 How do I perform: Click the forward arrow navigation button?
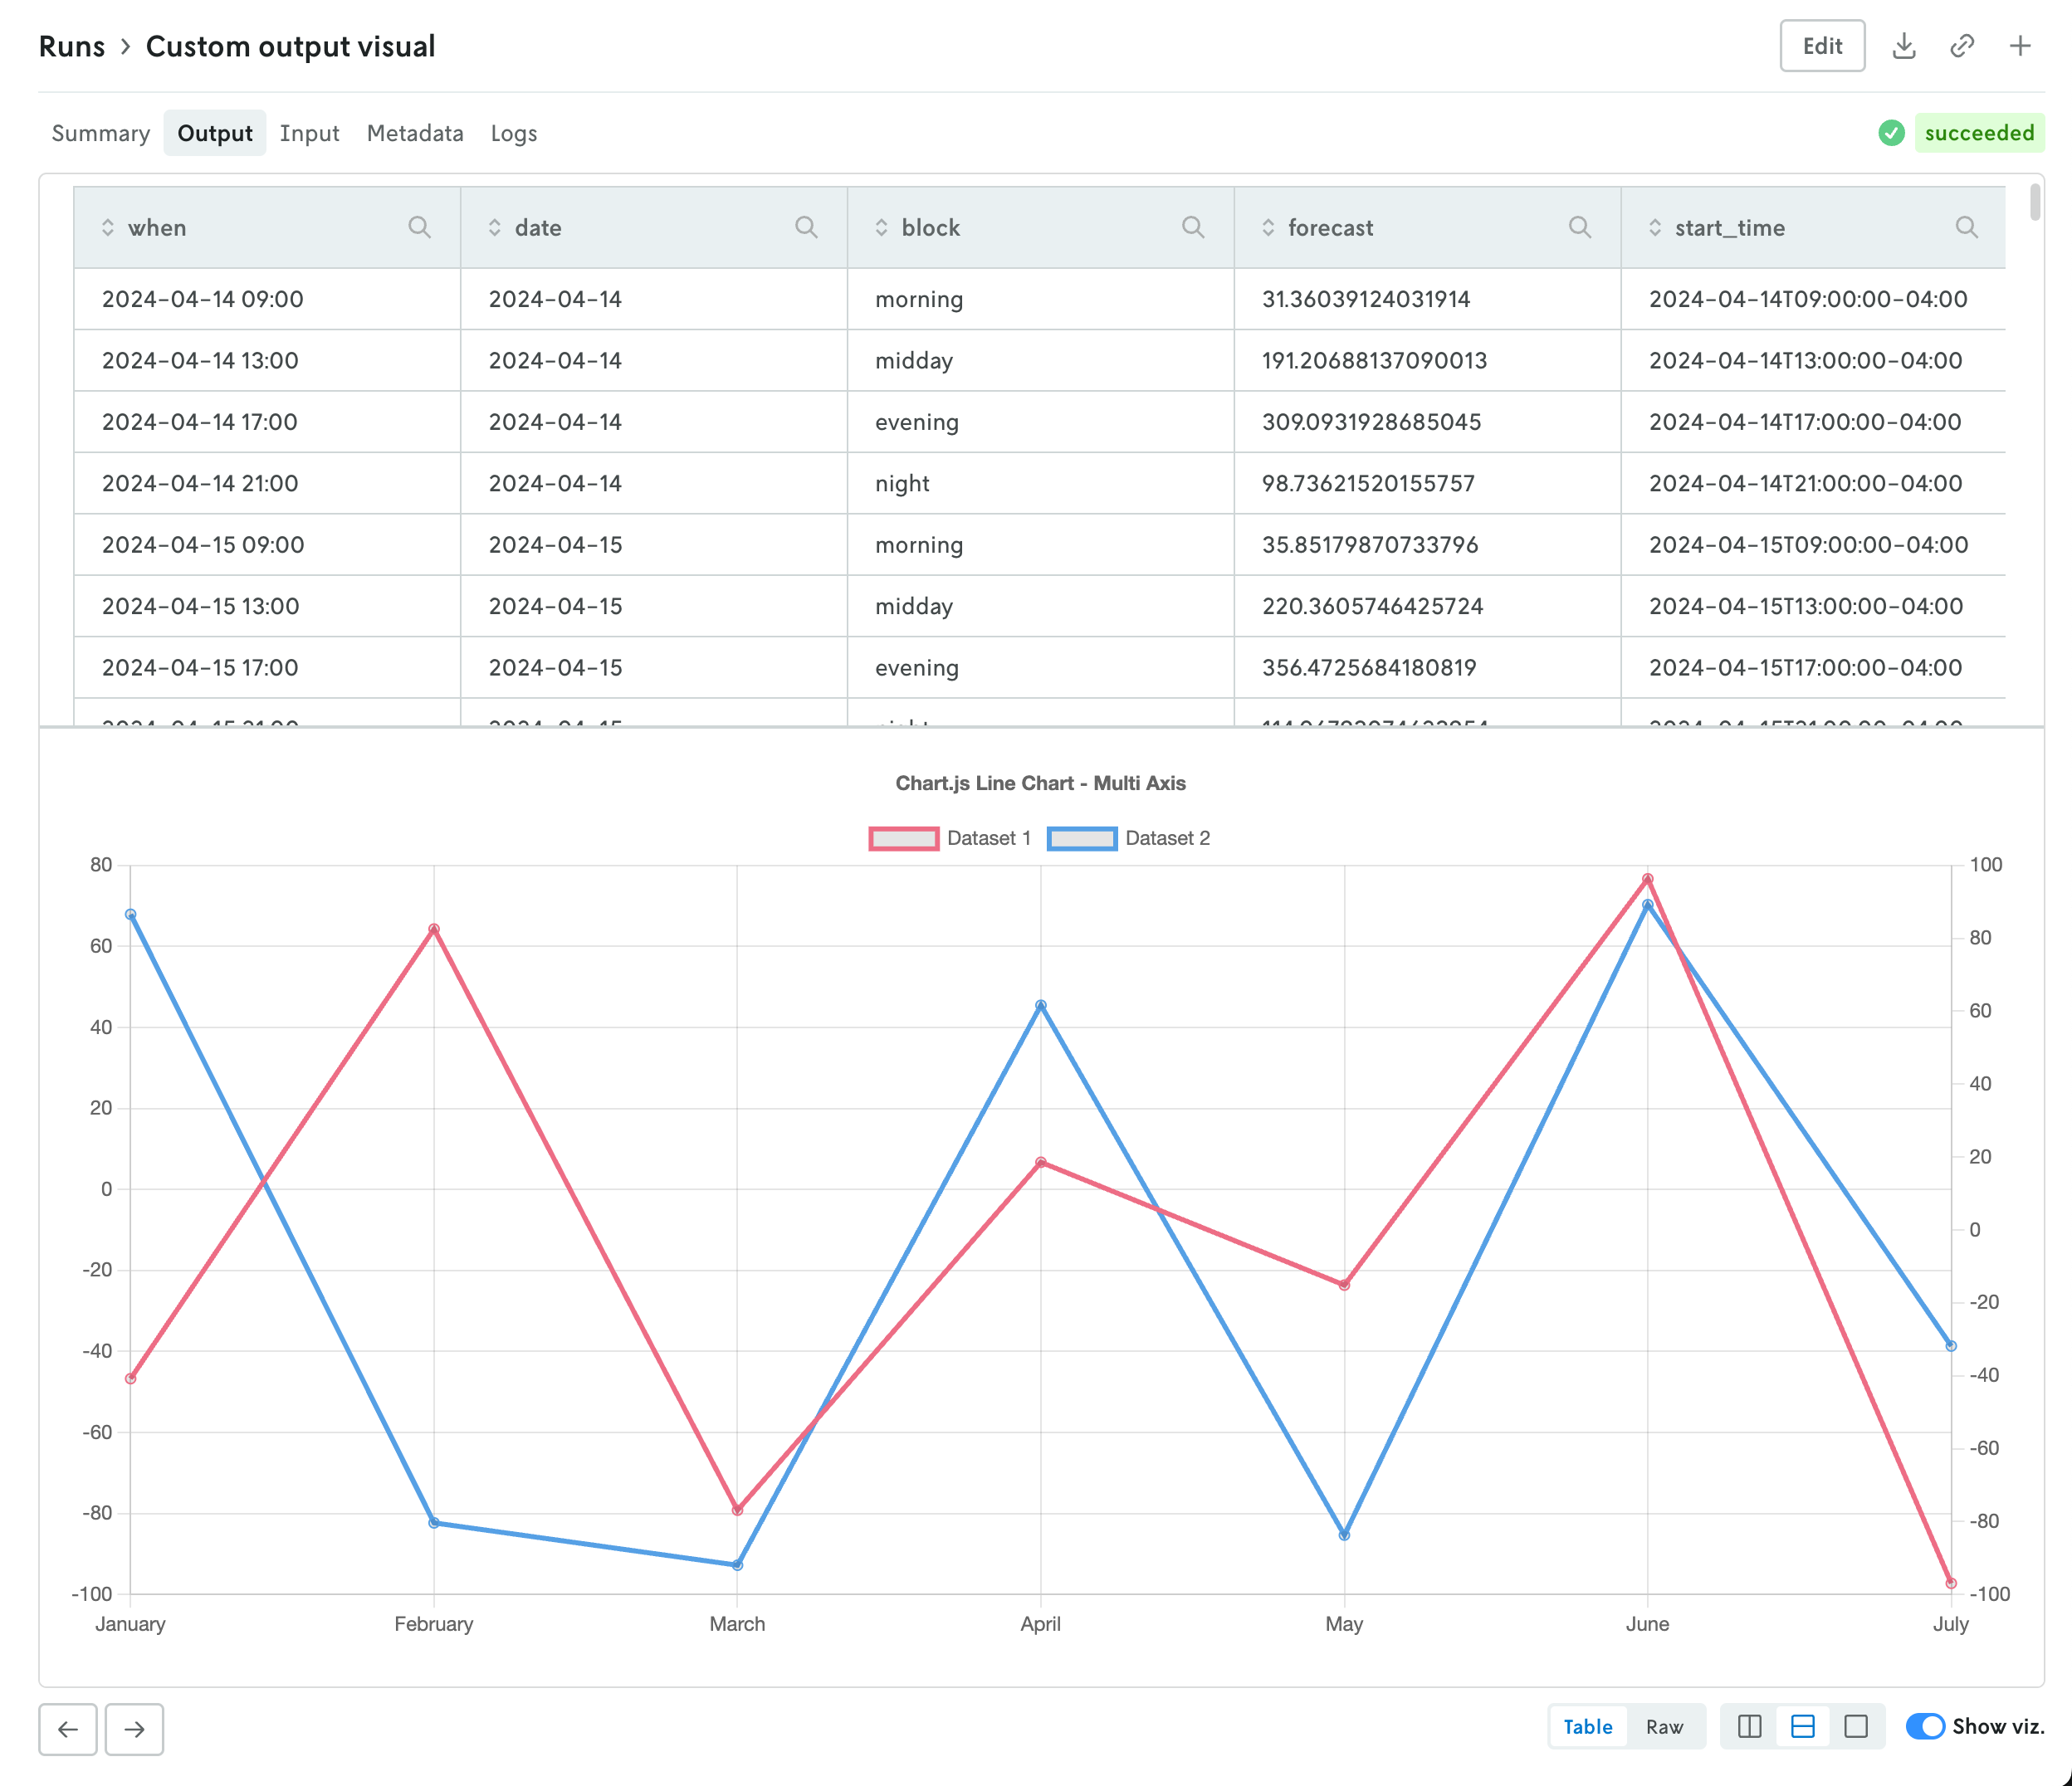[134, 1729]
